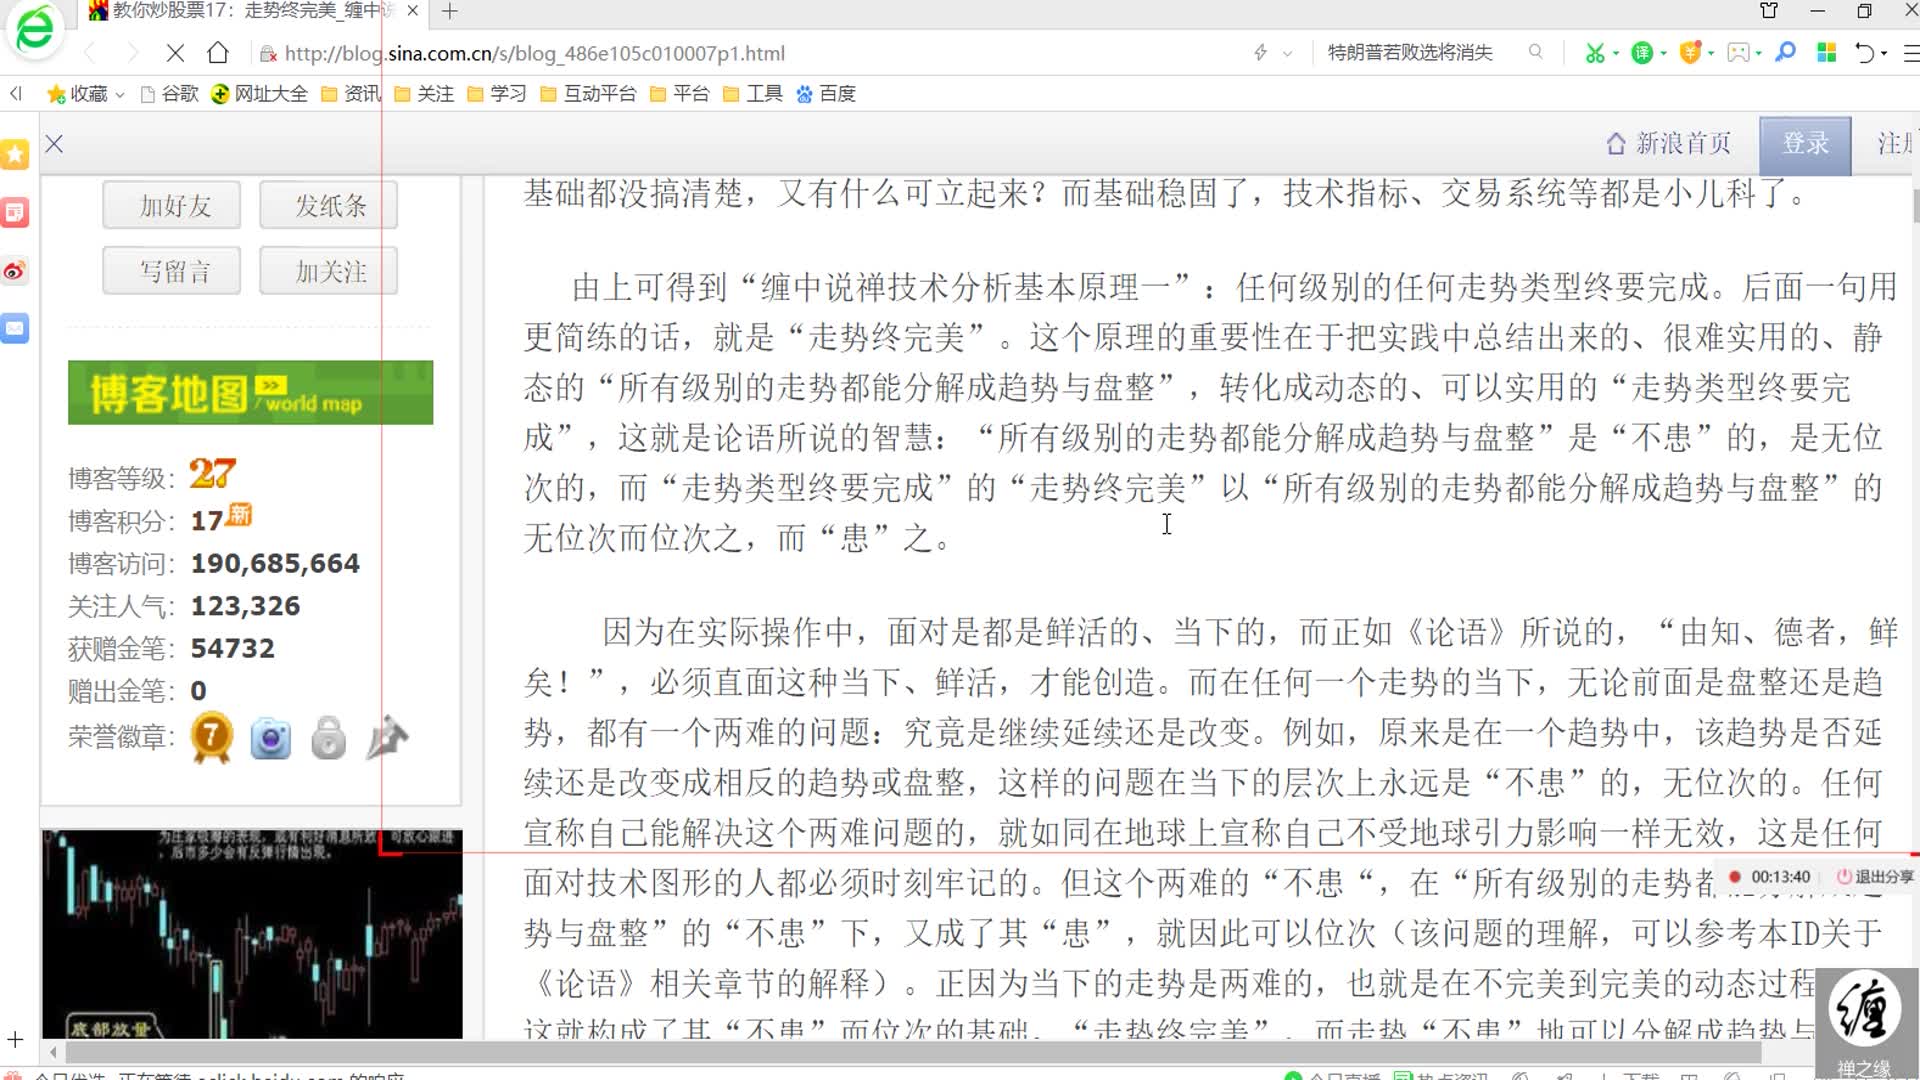
Task: Pause the recording at 00:13:40
Action: coord(1736,877)
